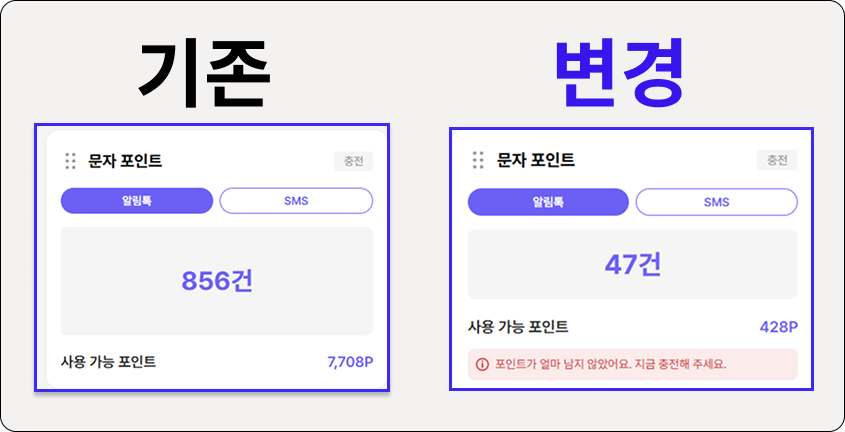Switch to SMS tab in 변경 card
Viewport: 845px width, 432px height.
[716, 202]
